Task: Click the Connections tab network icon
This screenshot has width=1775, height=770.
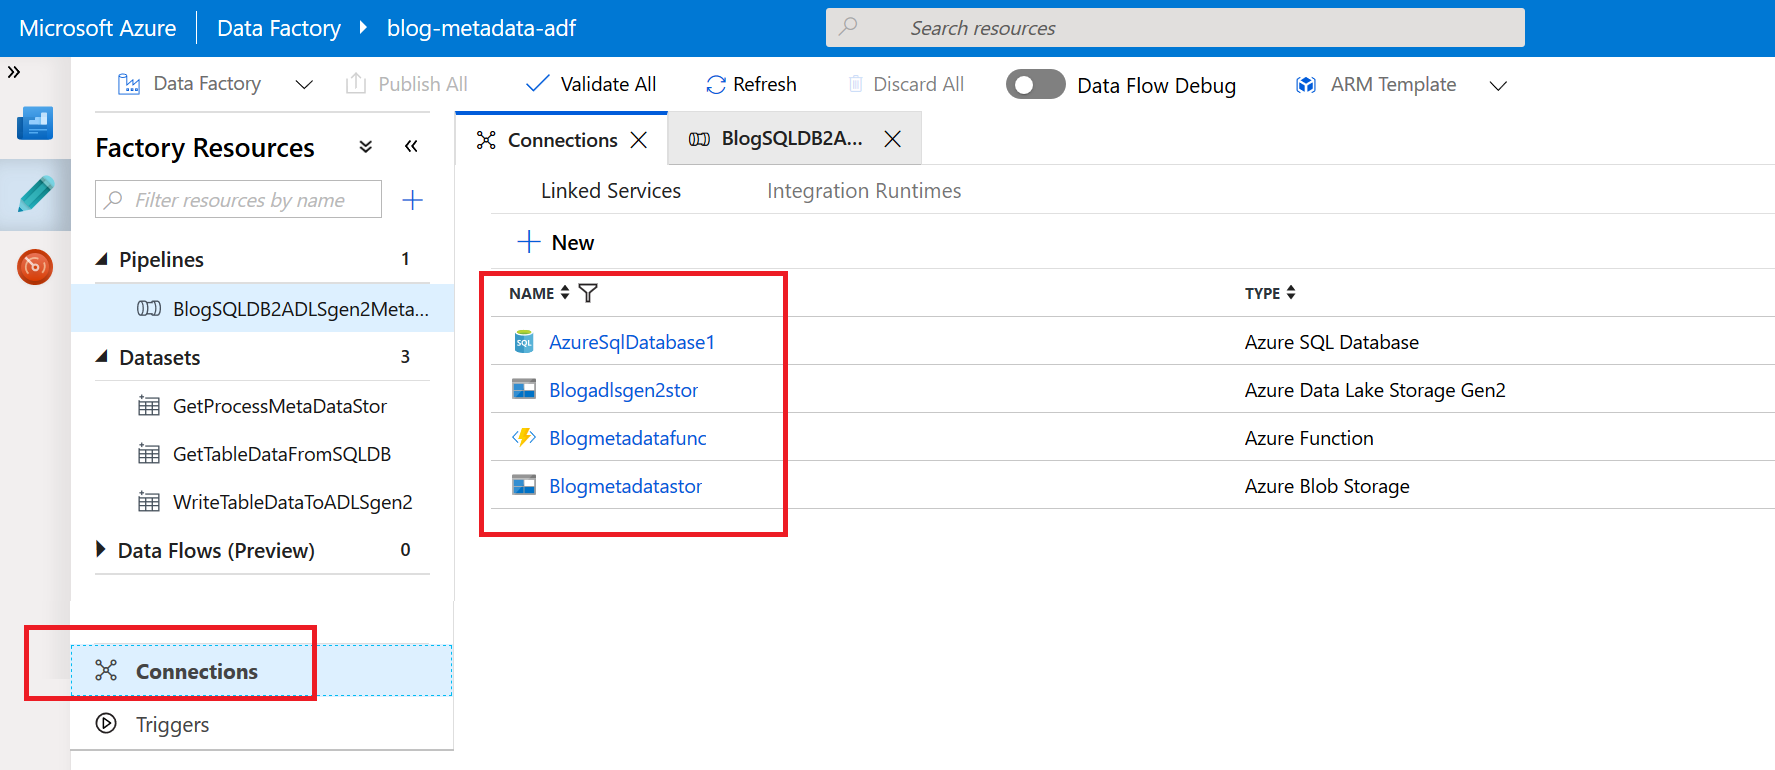Action: [x=486, y=140]
